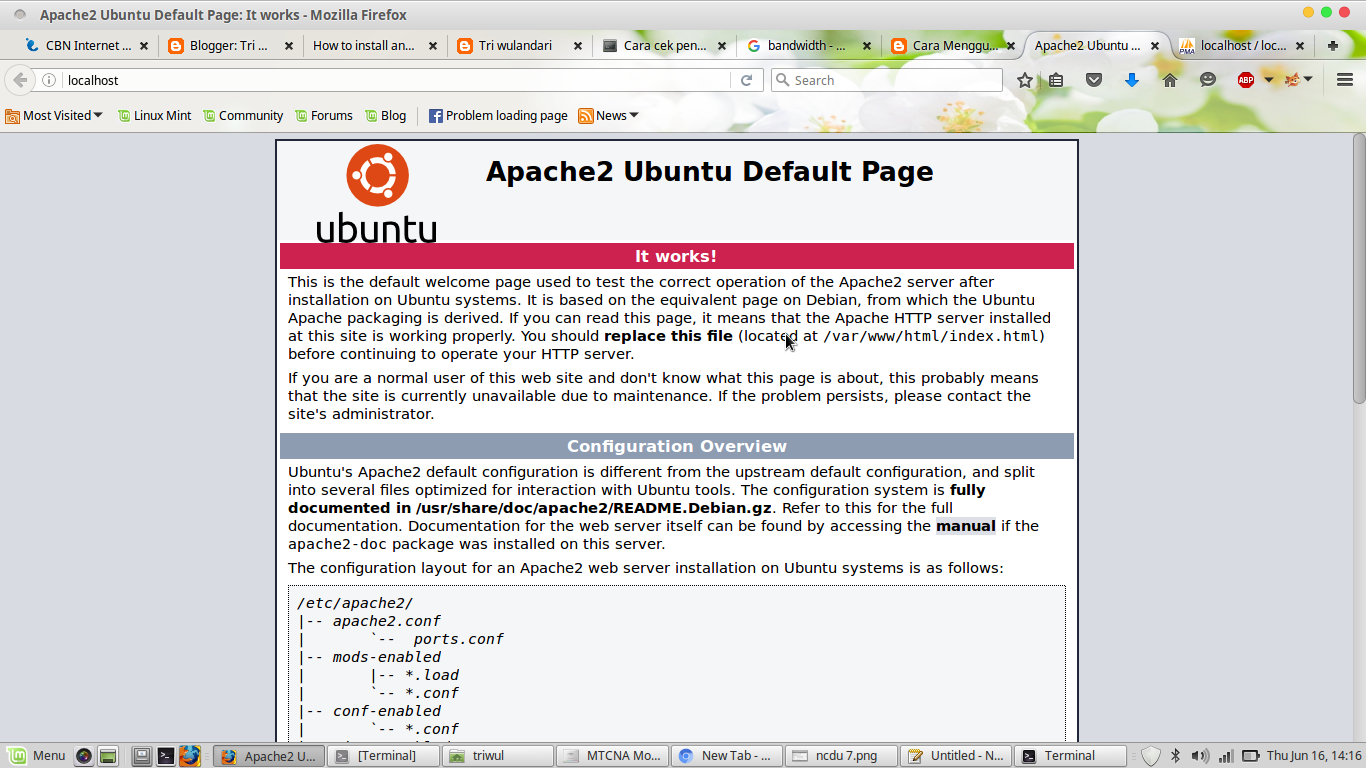Open the Downloads arrow icon

(x=1132, y=80)
